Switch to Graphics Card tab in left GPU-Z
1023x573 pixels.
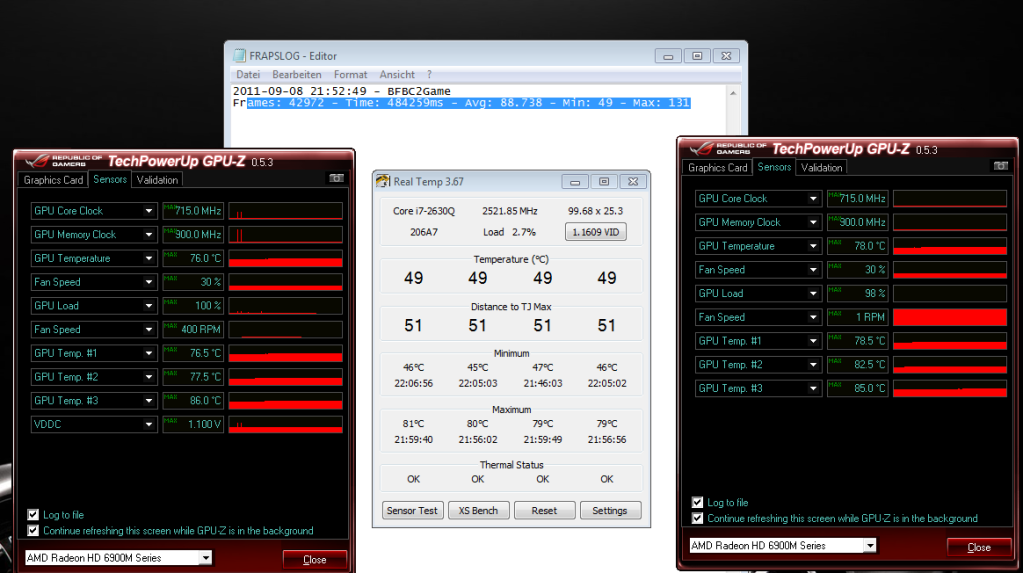pos(53,180)
